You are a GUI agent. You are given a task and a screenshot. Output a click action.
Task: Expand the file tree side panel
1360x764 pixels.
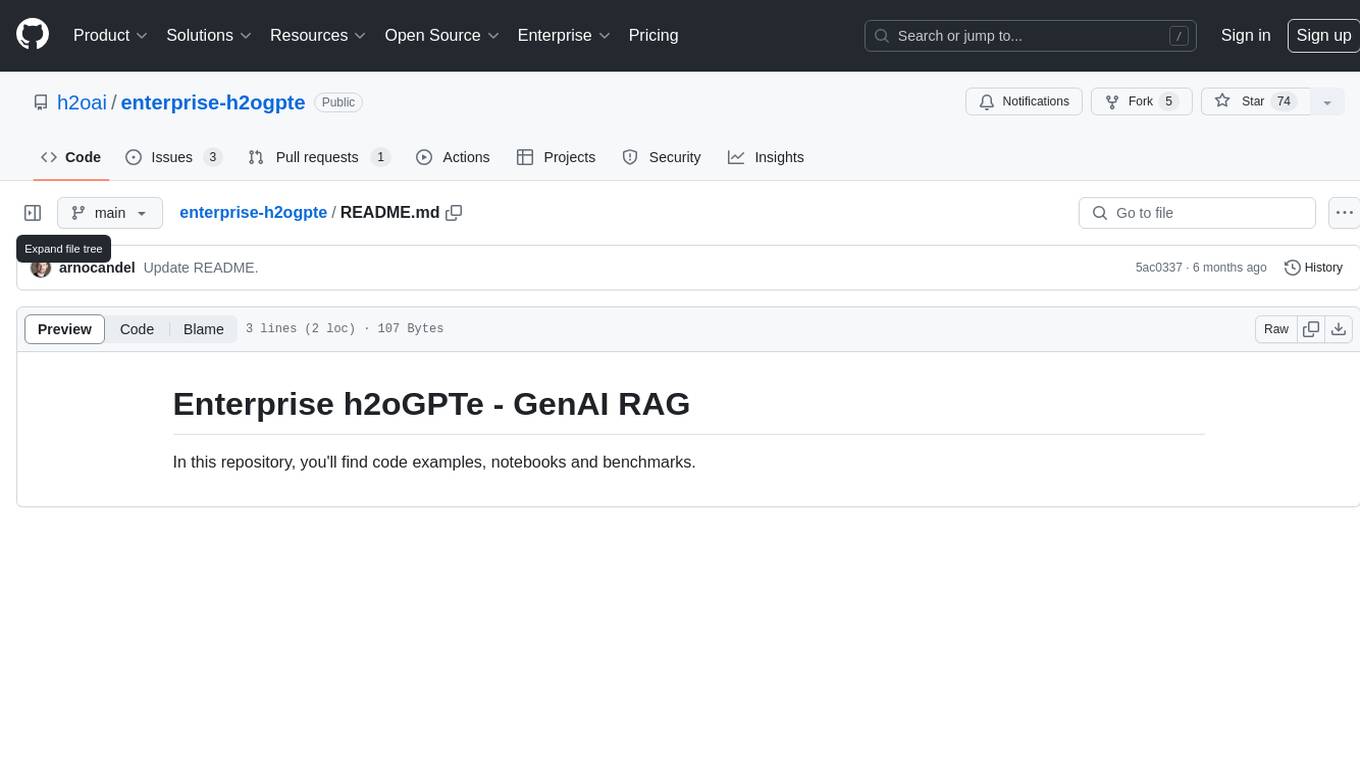click(x=33, y=213)
